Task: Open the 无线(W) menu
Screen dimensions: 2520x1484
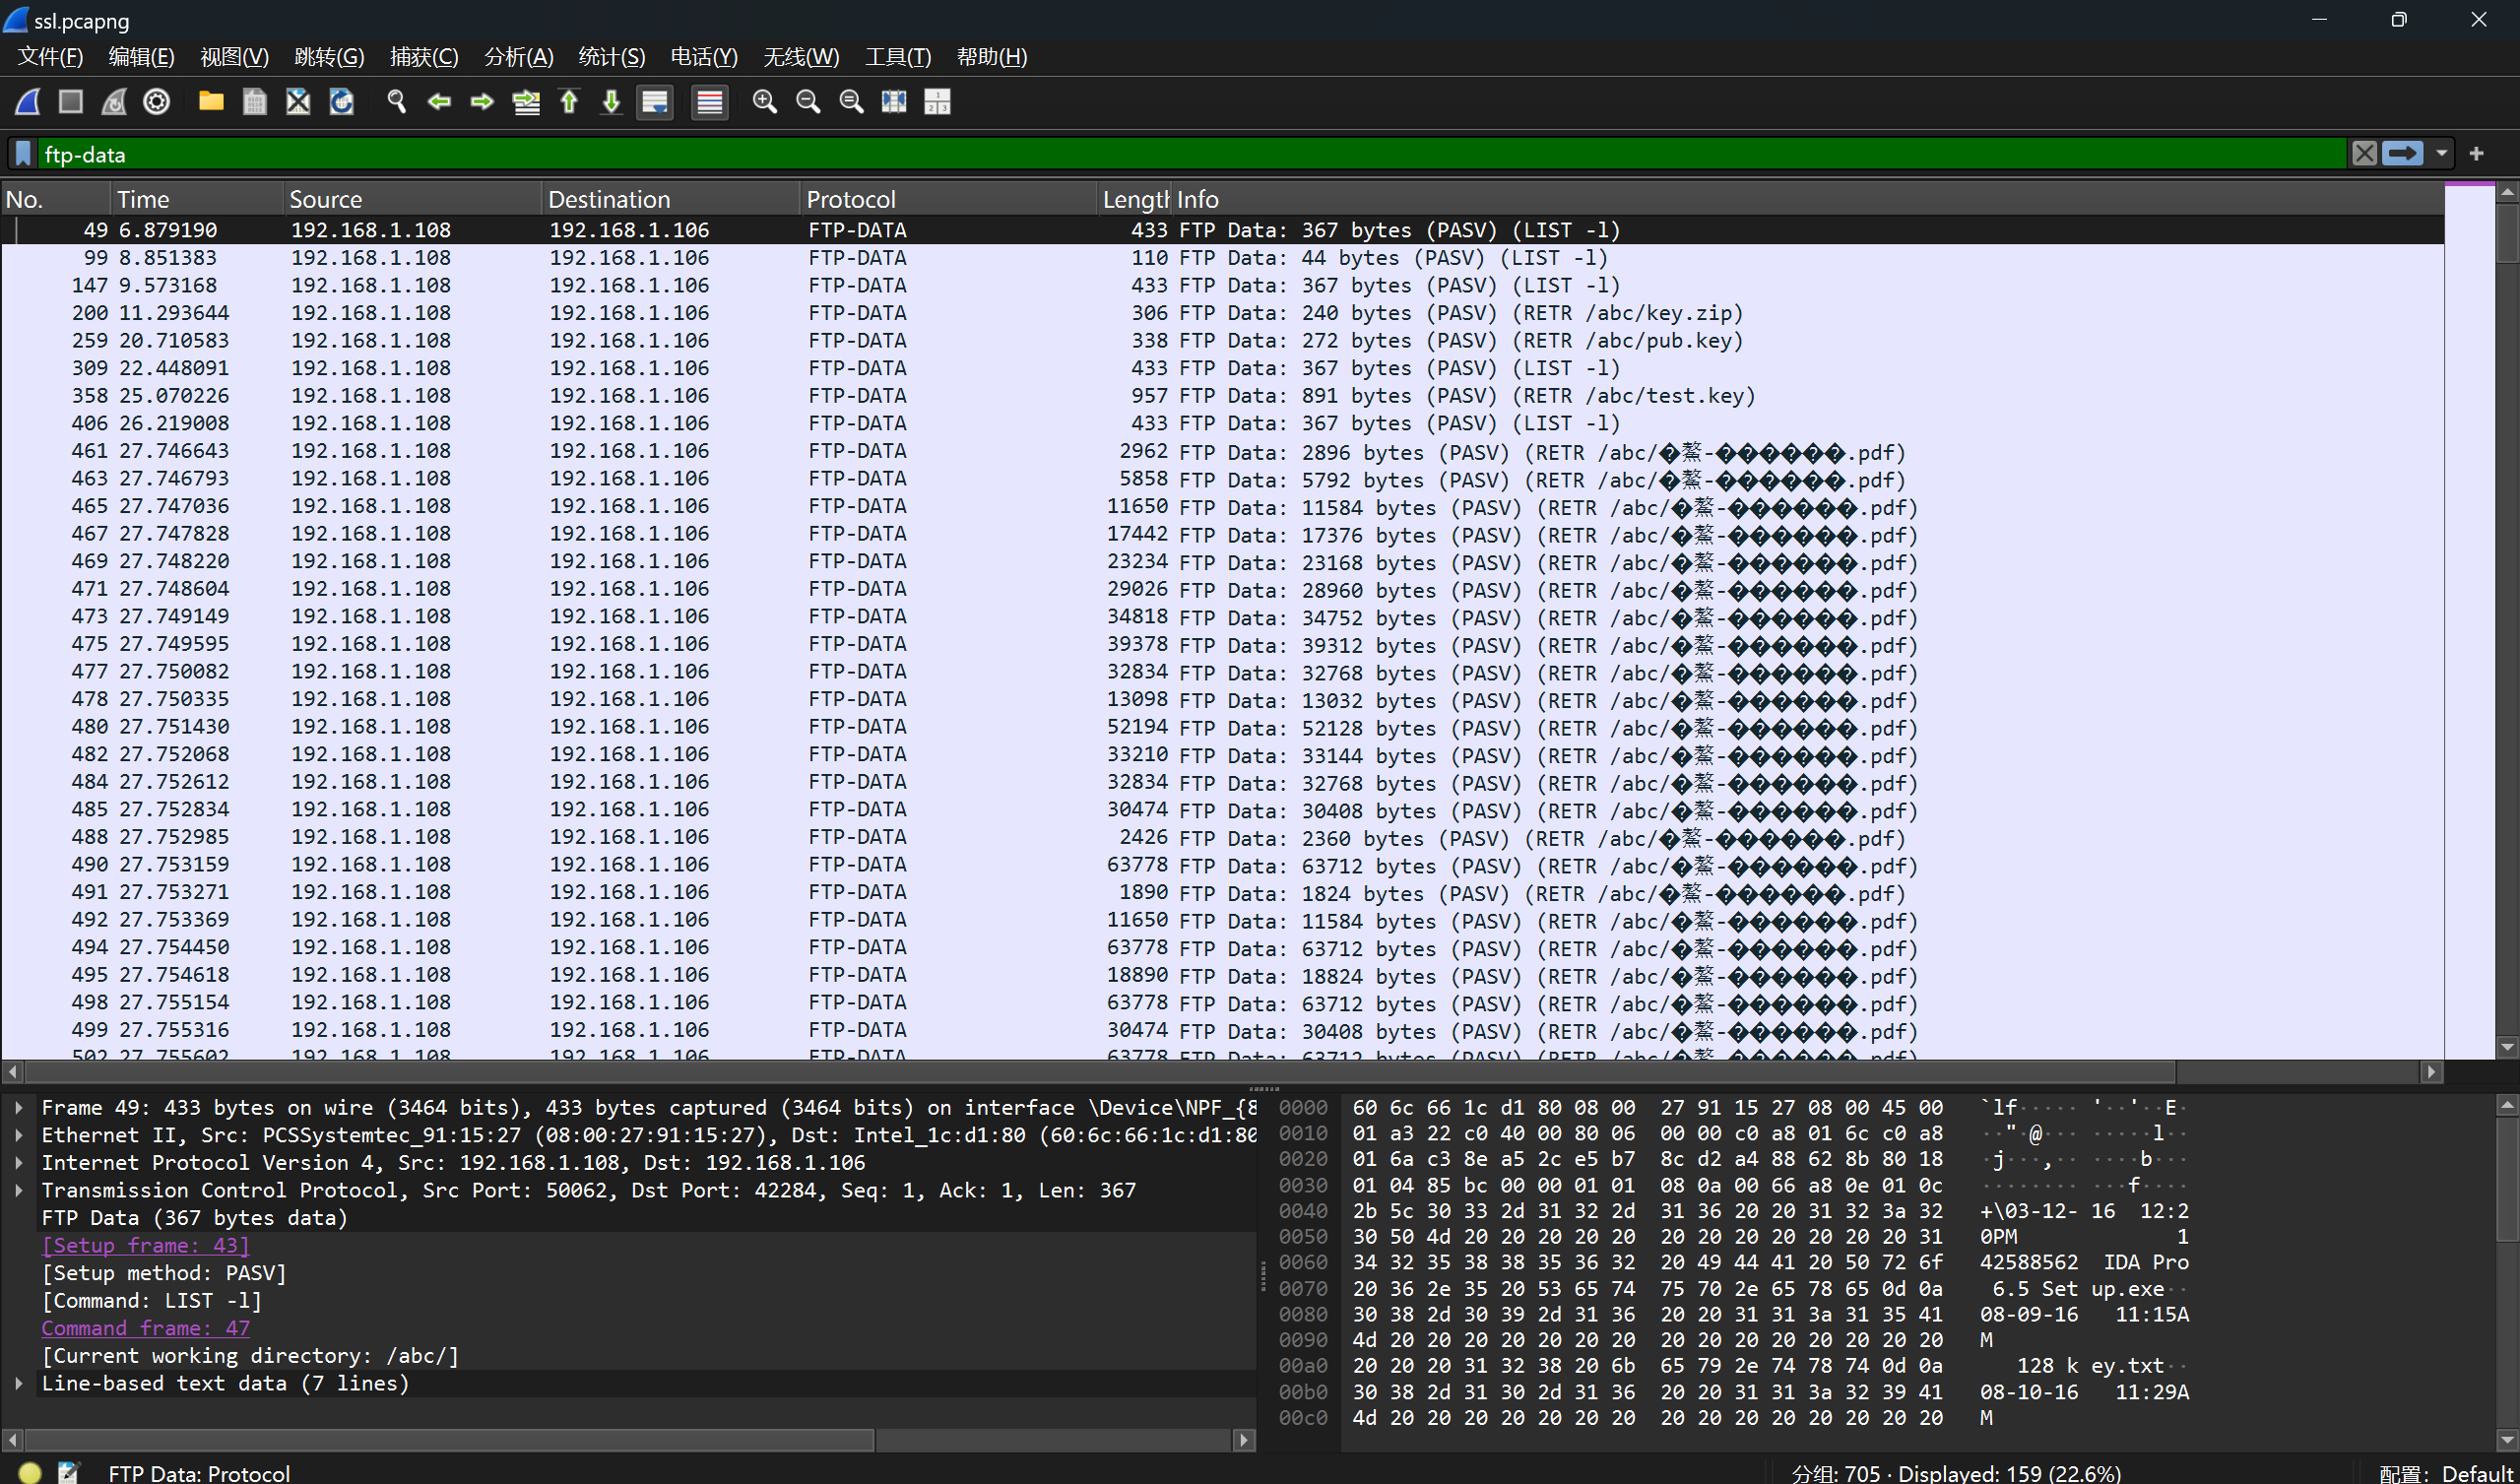Action: [x=801, y=57]
